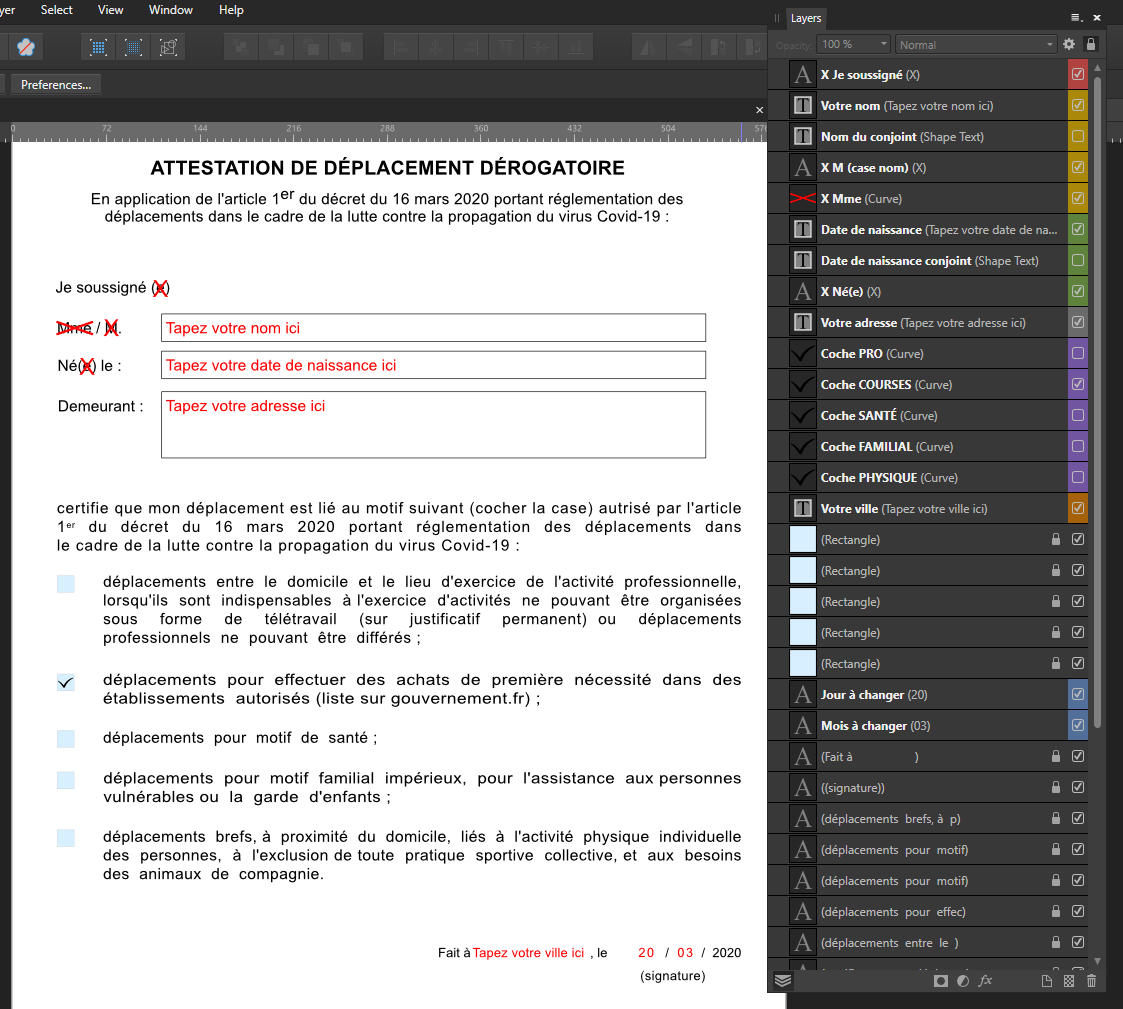Show the Coche FAMILIAL layer
The height and width of the screenshot is (1009, 1123).
pyautogui.click(x=1078, y=446)
